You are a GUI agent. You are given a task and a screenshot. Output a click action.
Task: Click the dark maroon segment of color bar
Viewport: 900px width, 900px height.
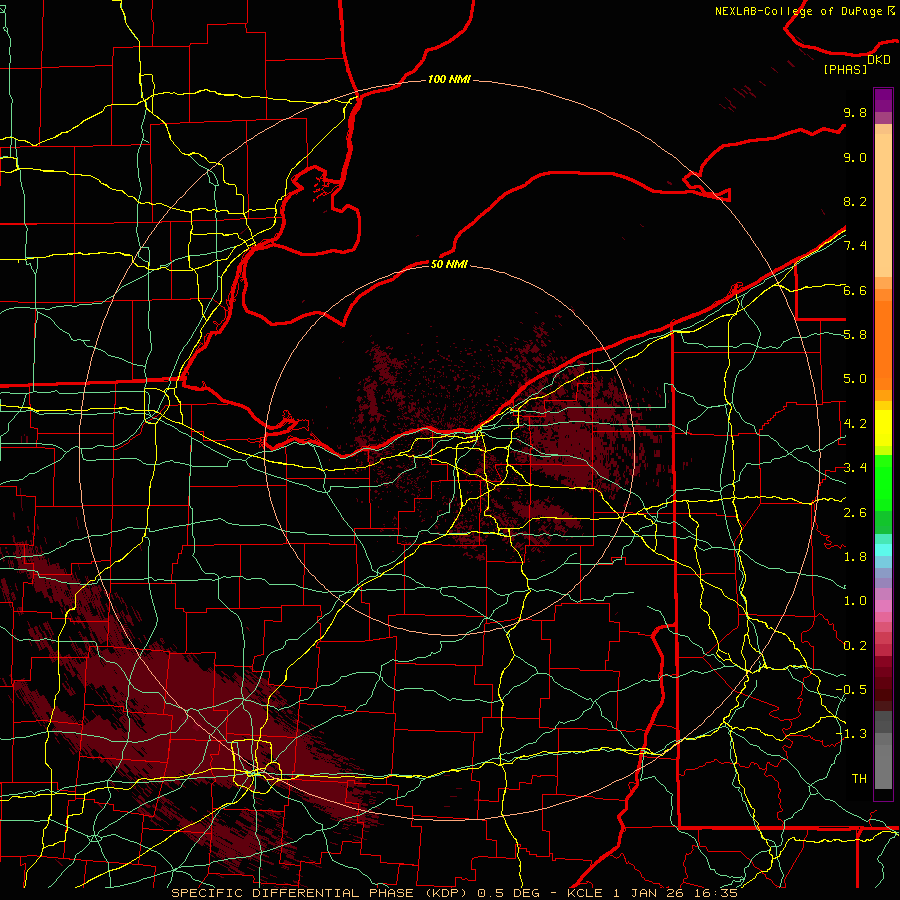[883, 689]
